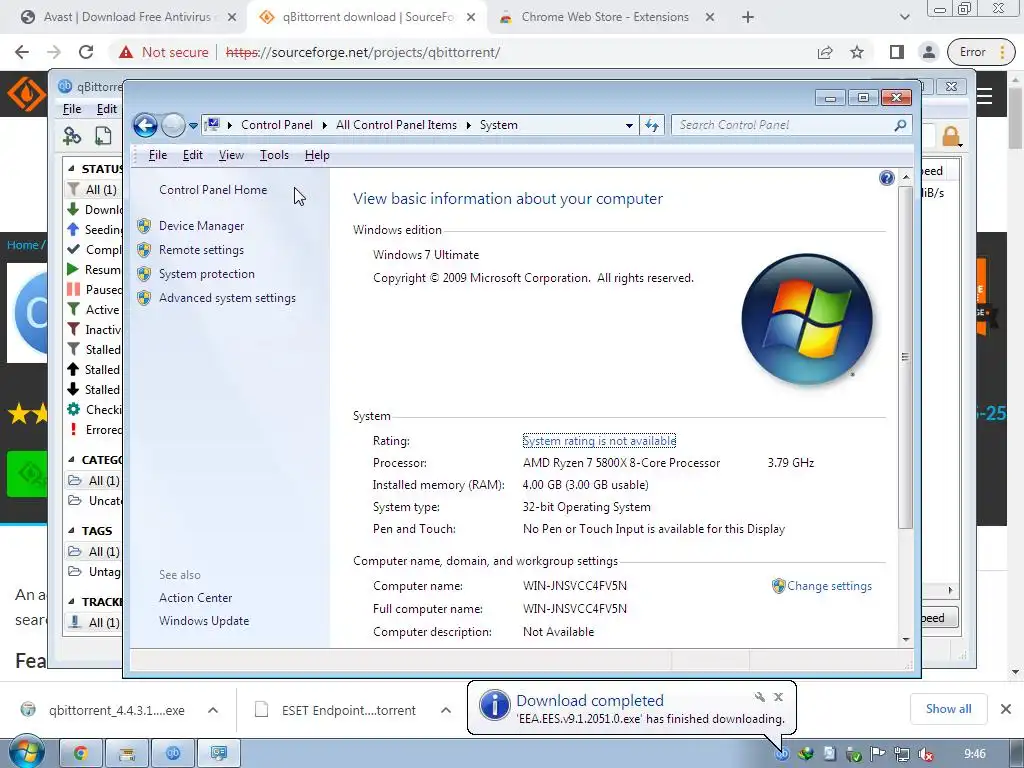Switch to Chrome Web Store tab
Image resolution: width=1024 pixels, height=768 pixels.
[605, 17]
